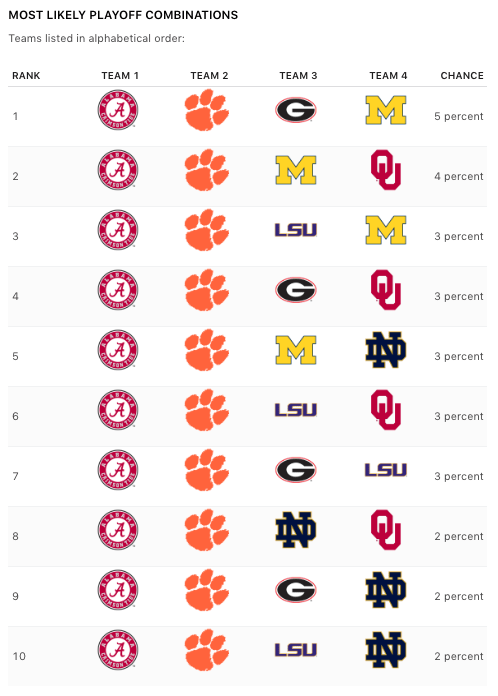Click the 4 percent chance in rank 2

(x=458, y=176)
